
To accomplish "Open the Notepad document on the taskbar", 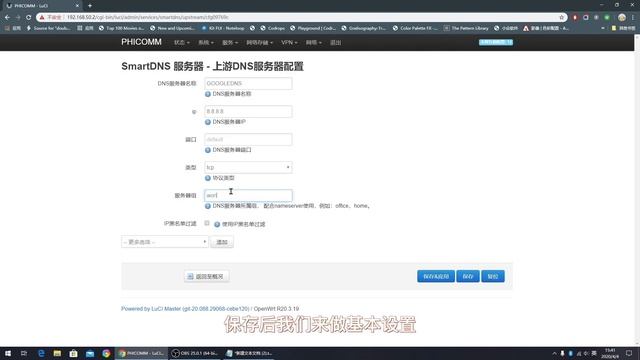I will coord(249,353).
